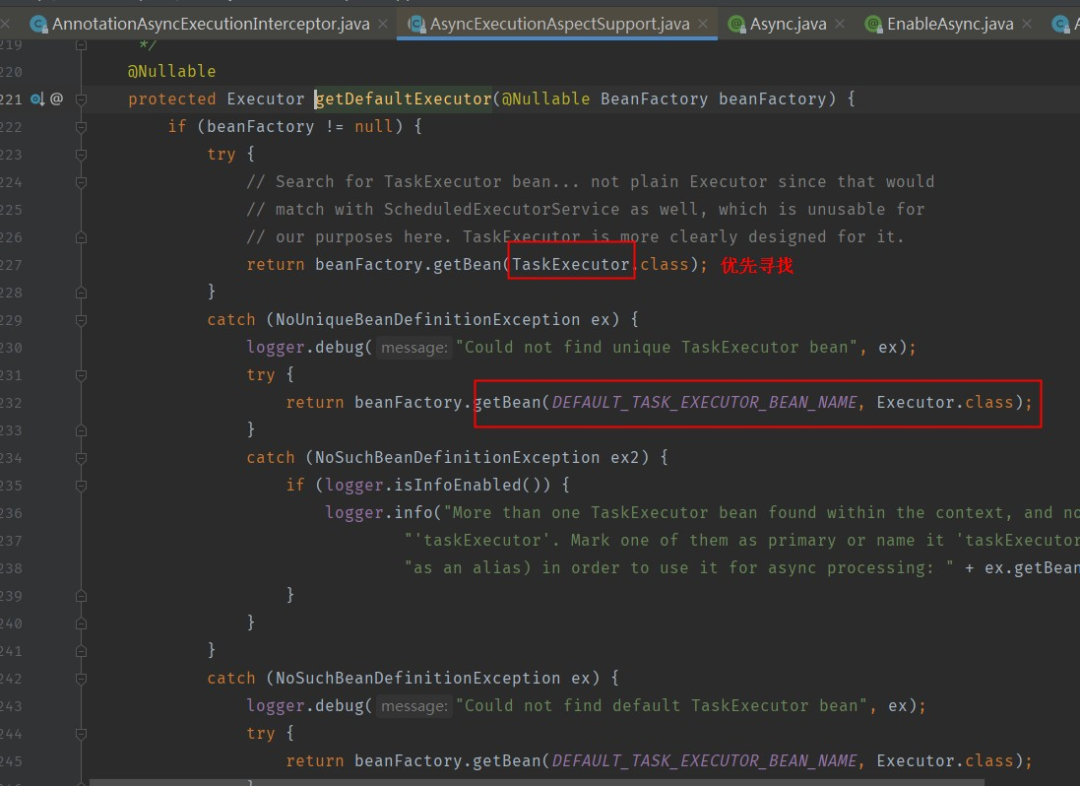Switch to the AnnotationAsyncExecutionInterceptor.java tab
The width and height of the screenshot is (1080, 786).
coord(210,23)
